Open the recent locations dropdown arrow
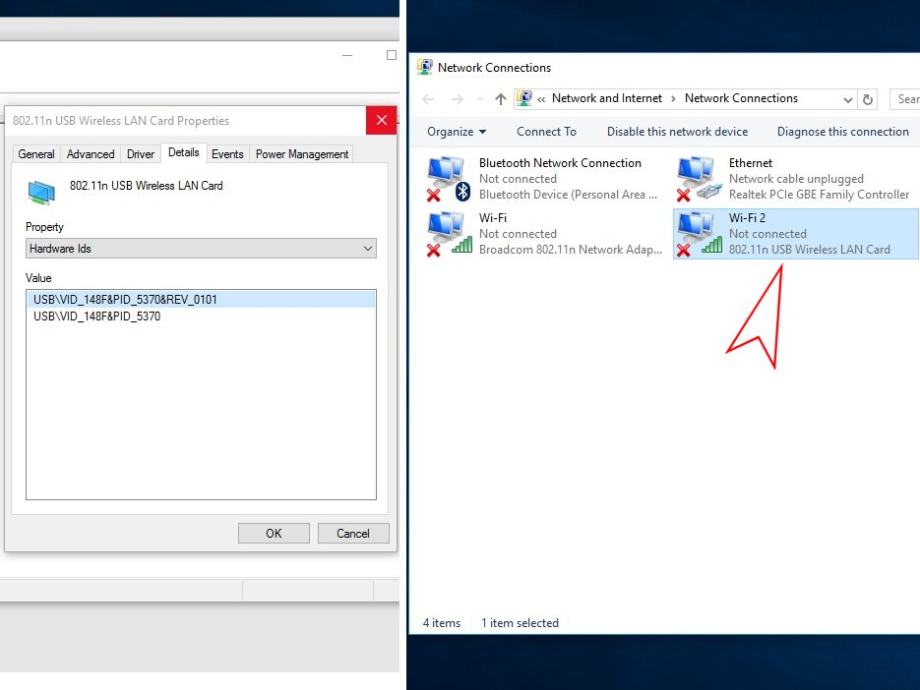 (x=479, y=99)
